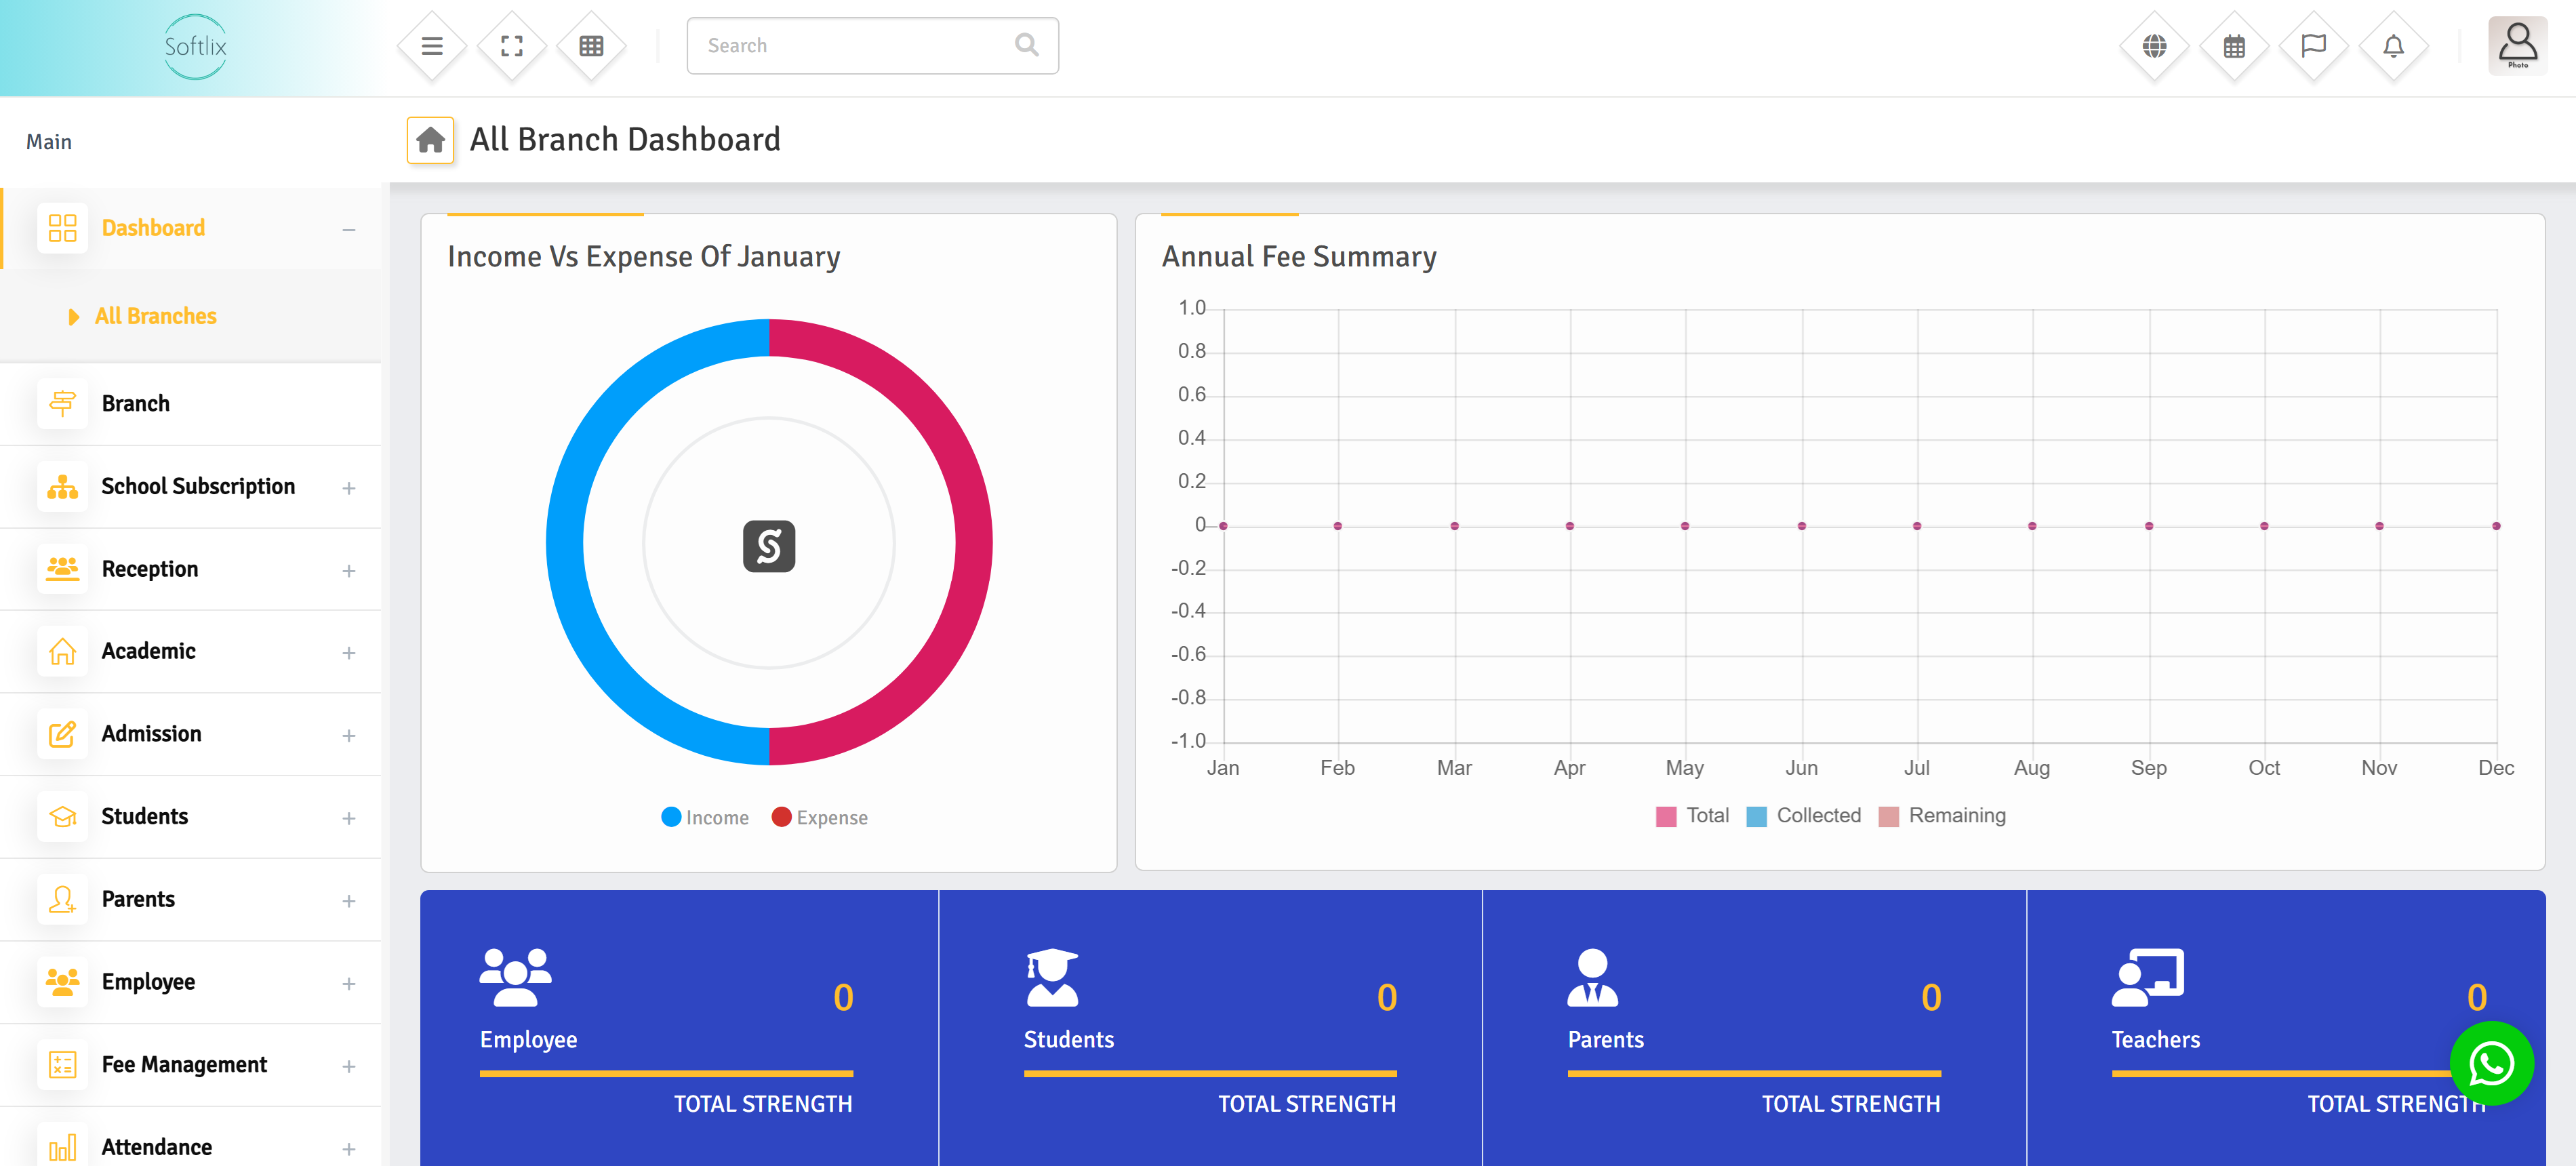The width and height of the screenshot is (2576, 1166).
Task: Expand the School Subscription menu
Action: click(x=198, y=487)
